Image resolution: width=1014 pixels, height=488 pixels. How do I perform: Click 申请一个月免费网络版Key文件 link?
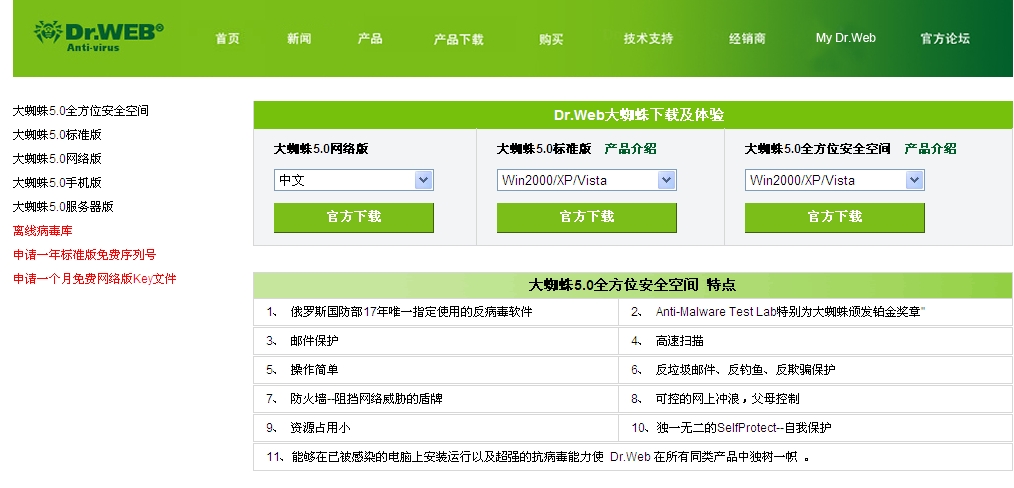point(94,279)
